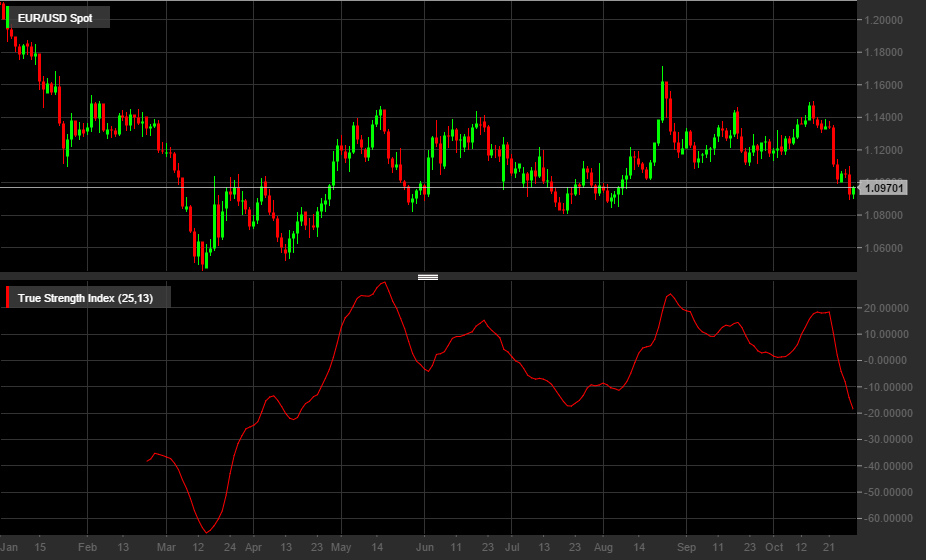926x560 pixels.
Task: Click the 24 date label after Mar
Action: click(230, 547)
